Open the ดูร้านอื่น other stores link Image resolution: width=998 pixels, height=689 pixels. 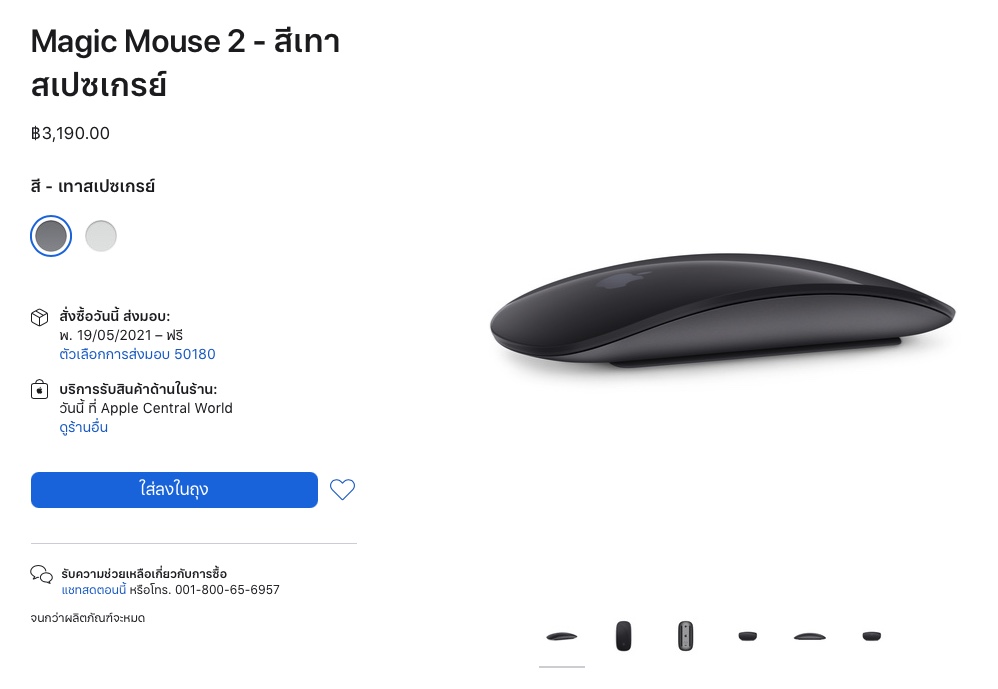click(83, 428)
